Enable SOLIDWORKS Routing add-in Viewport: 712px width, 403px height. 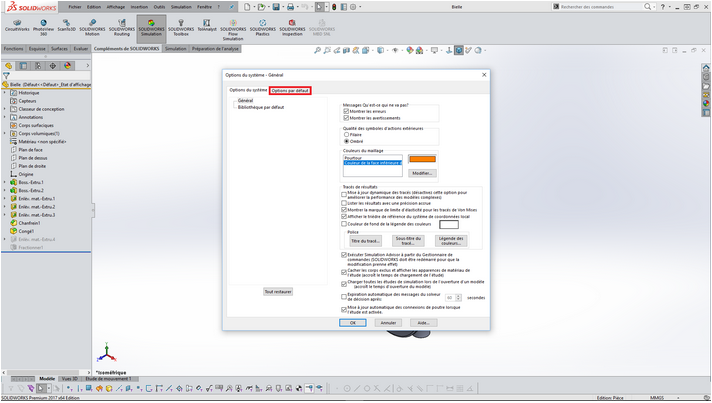click(122, 27)
